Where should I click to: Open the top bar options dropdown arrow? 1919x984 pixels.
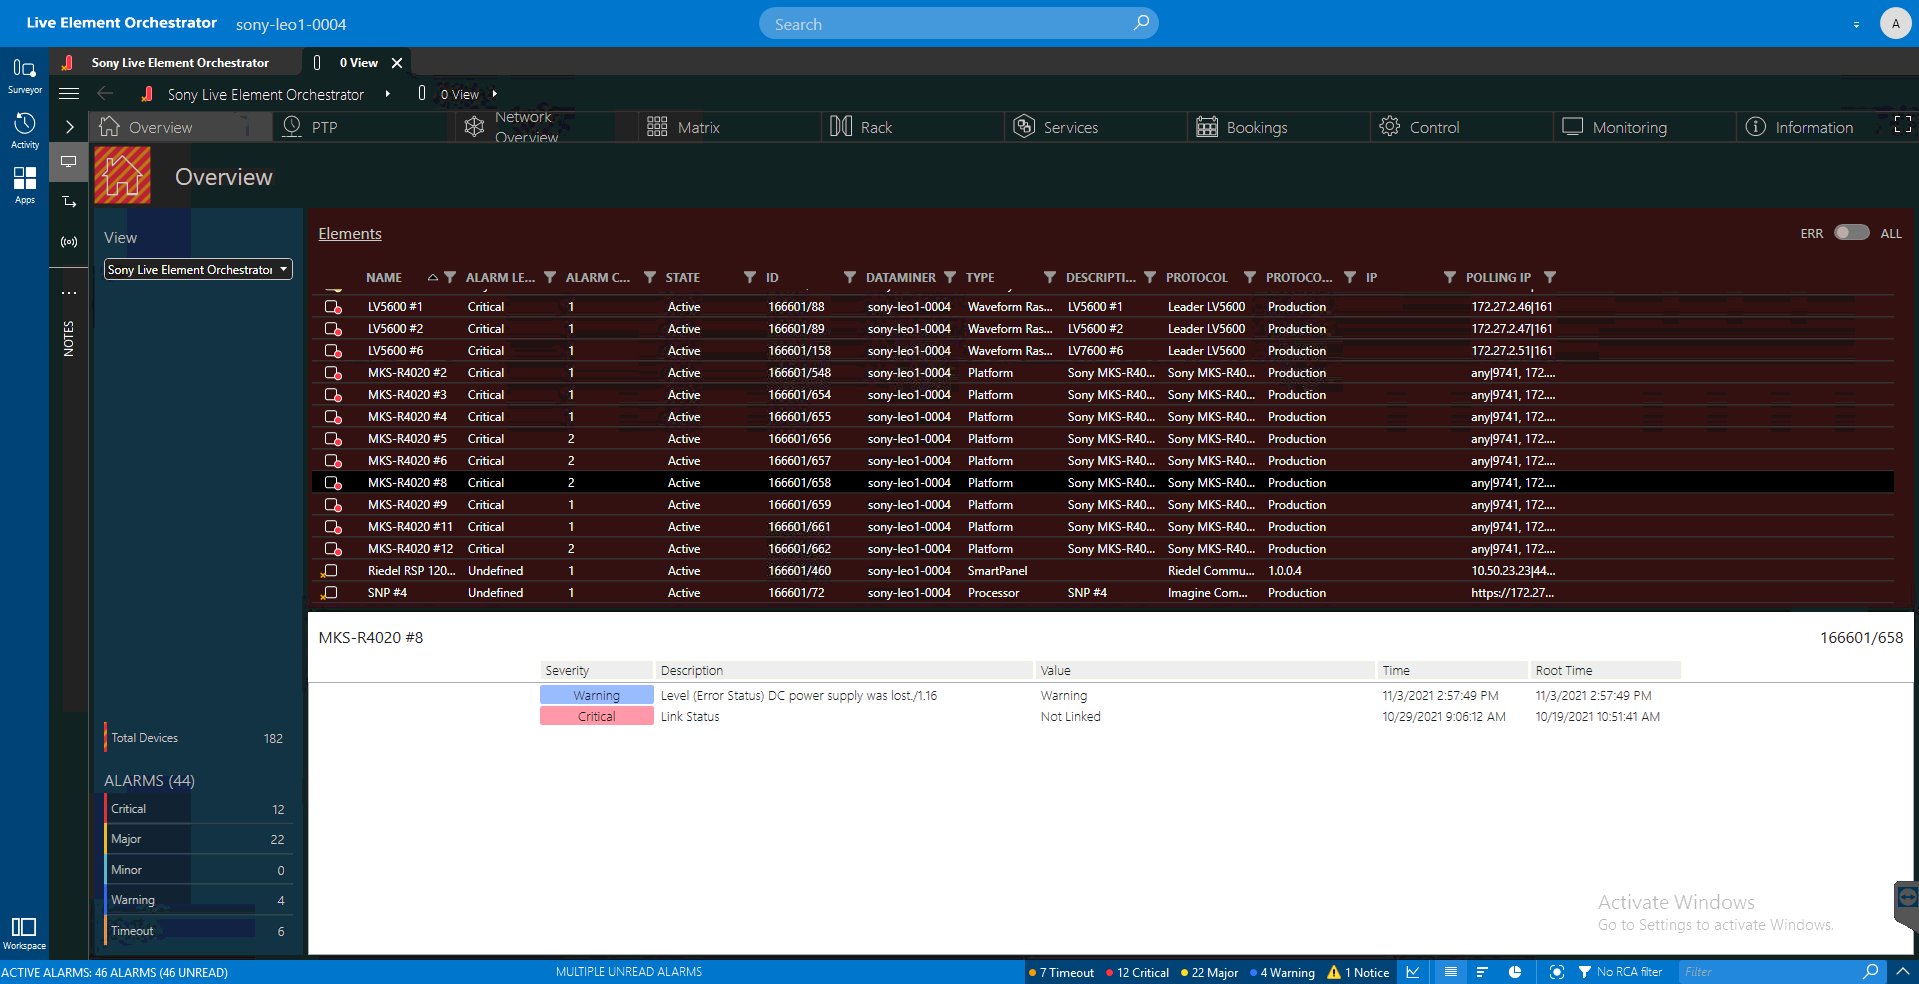click(1856, 24)
